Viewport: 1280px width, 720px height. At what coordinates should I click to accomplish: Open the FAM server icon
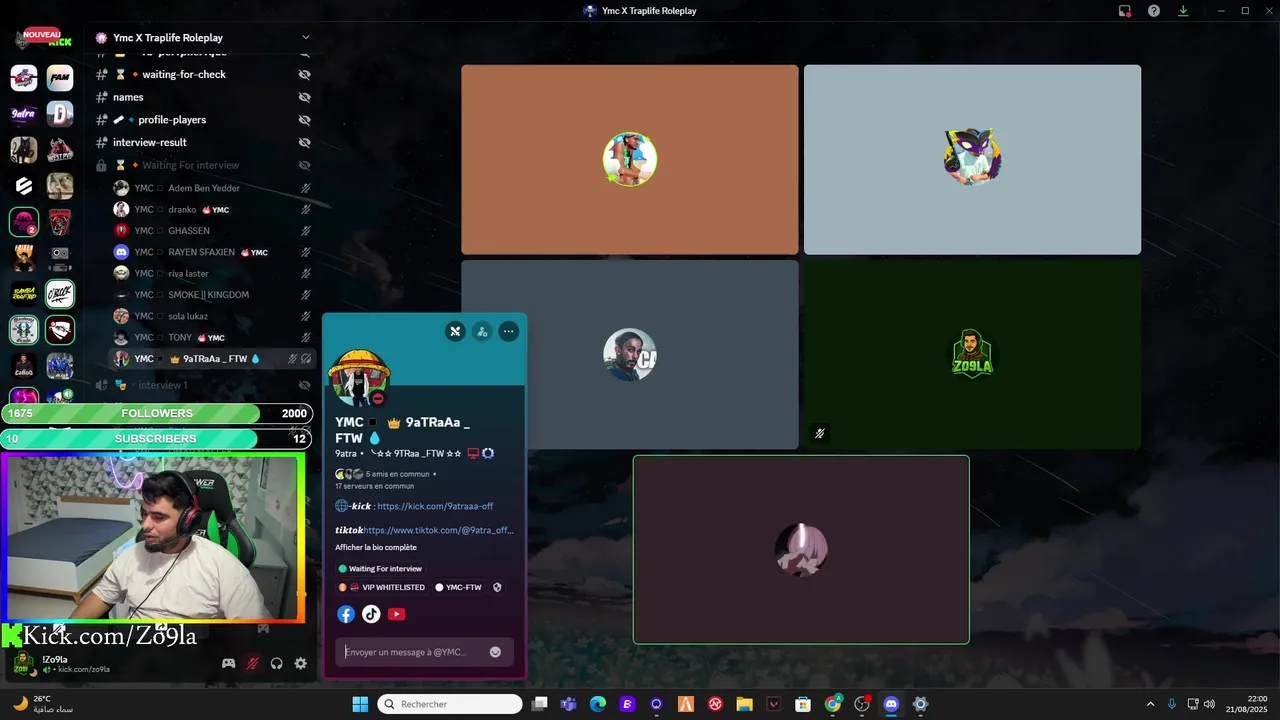click(60, 78)
